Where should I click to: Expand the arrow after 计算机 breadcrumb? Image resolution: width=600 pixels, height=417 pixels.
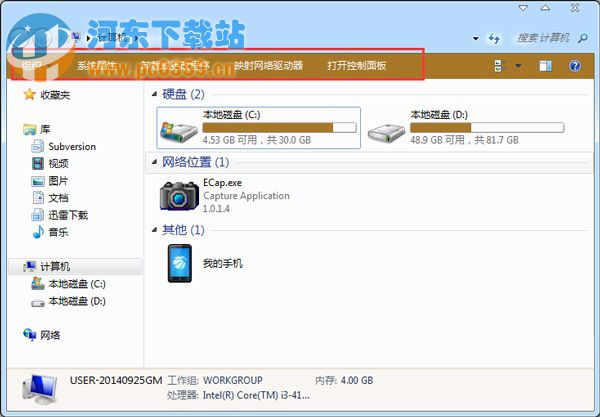136,37
